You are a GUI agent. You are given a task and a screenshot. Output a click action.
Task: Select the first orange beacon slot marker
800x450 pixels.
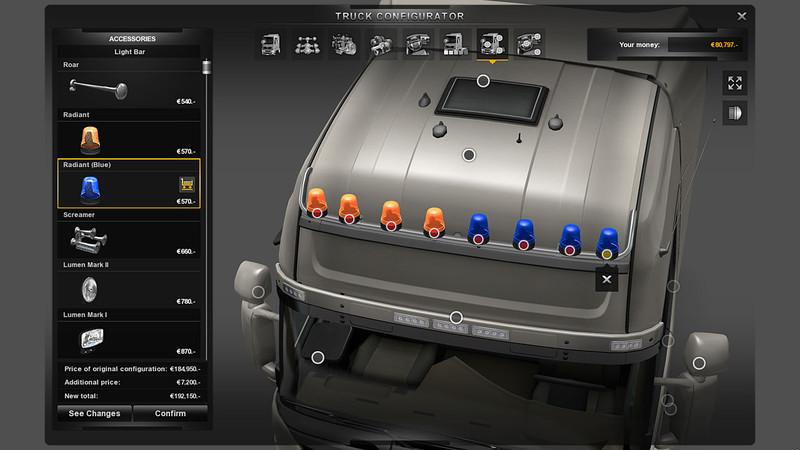pos(317,213)
